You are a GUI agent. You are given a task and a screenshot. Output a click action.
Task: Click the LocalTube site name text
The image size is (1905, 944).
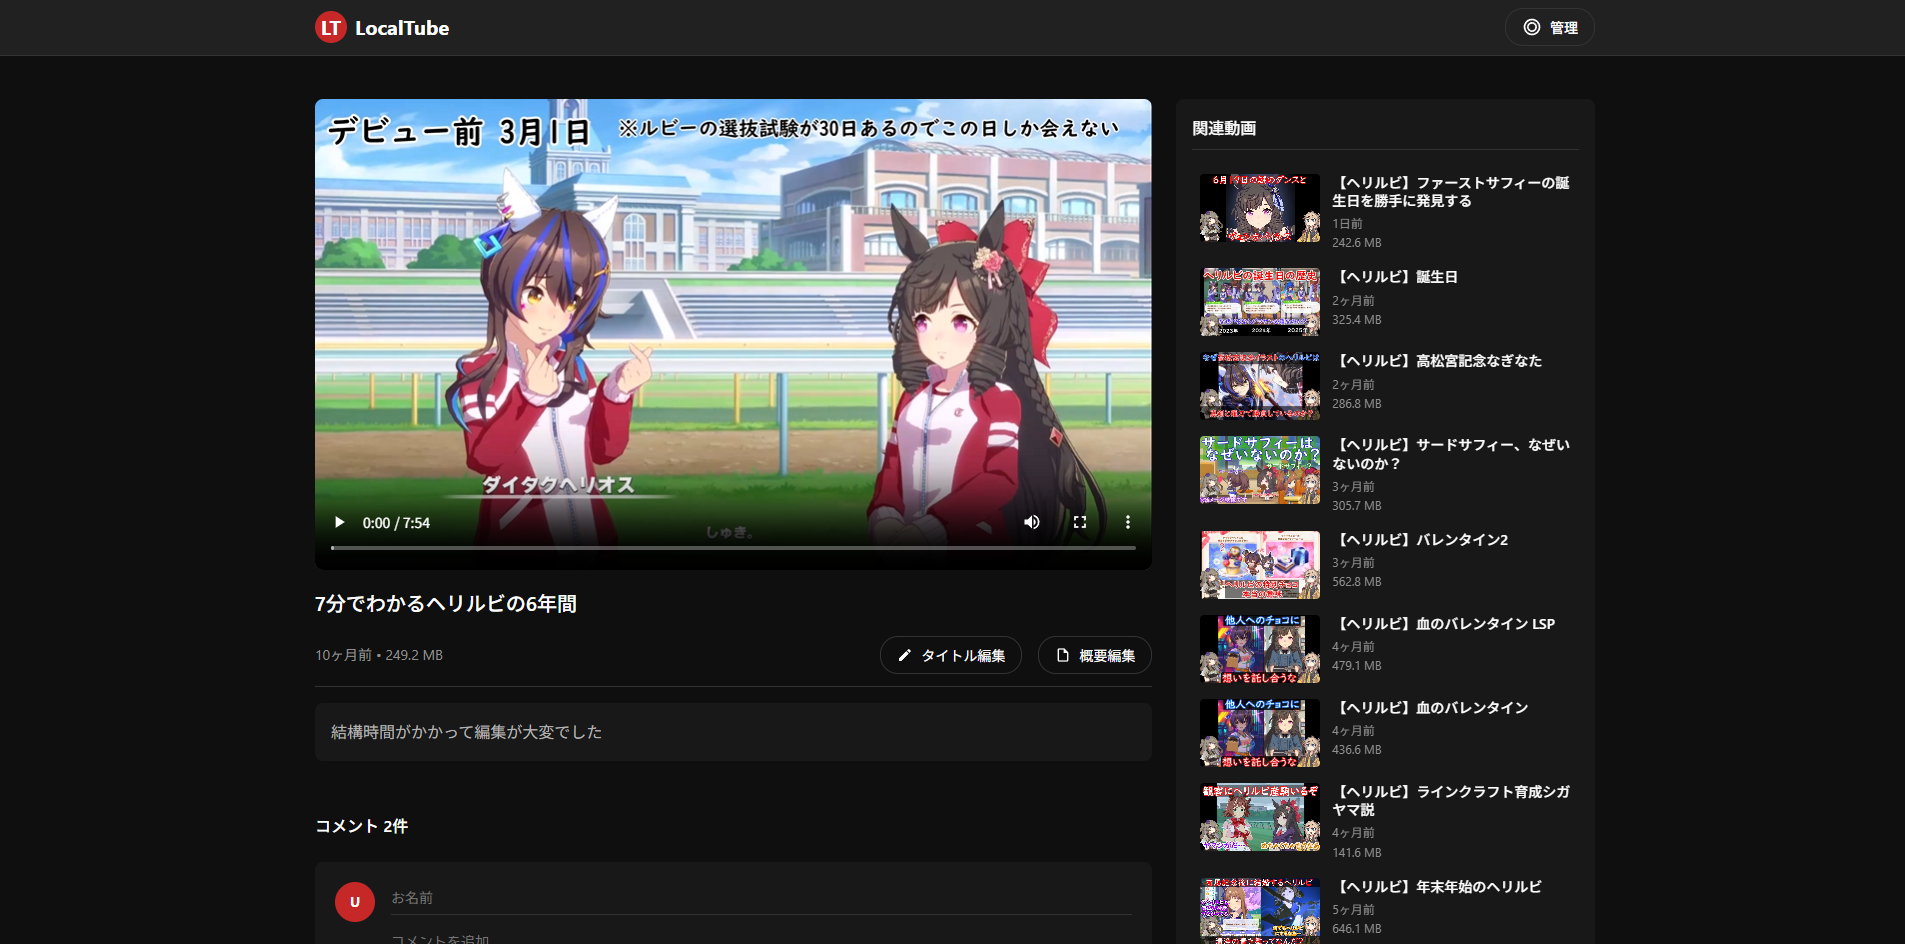coord(402,28)
